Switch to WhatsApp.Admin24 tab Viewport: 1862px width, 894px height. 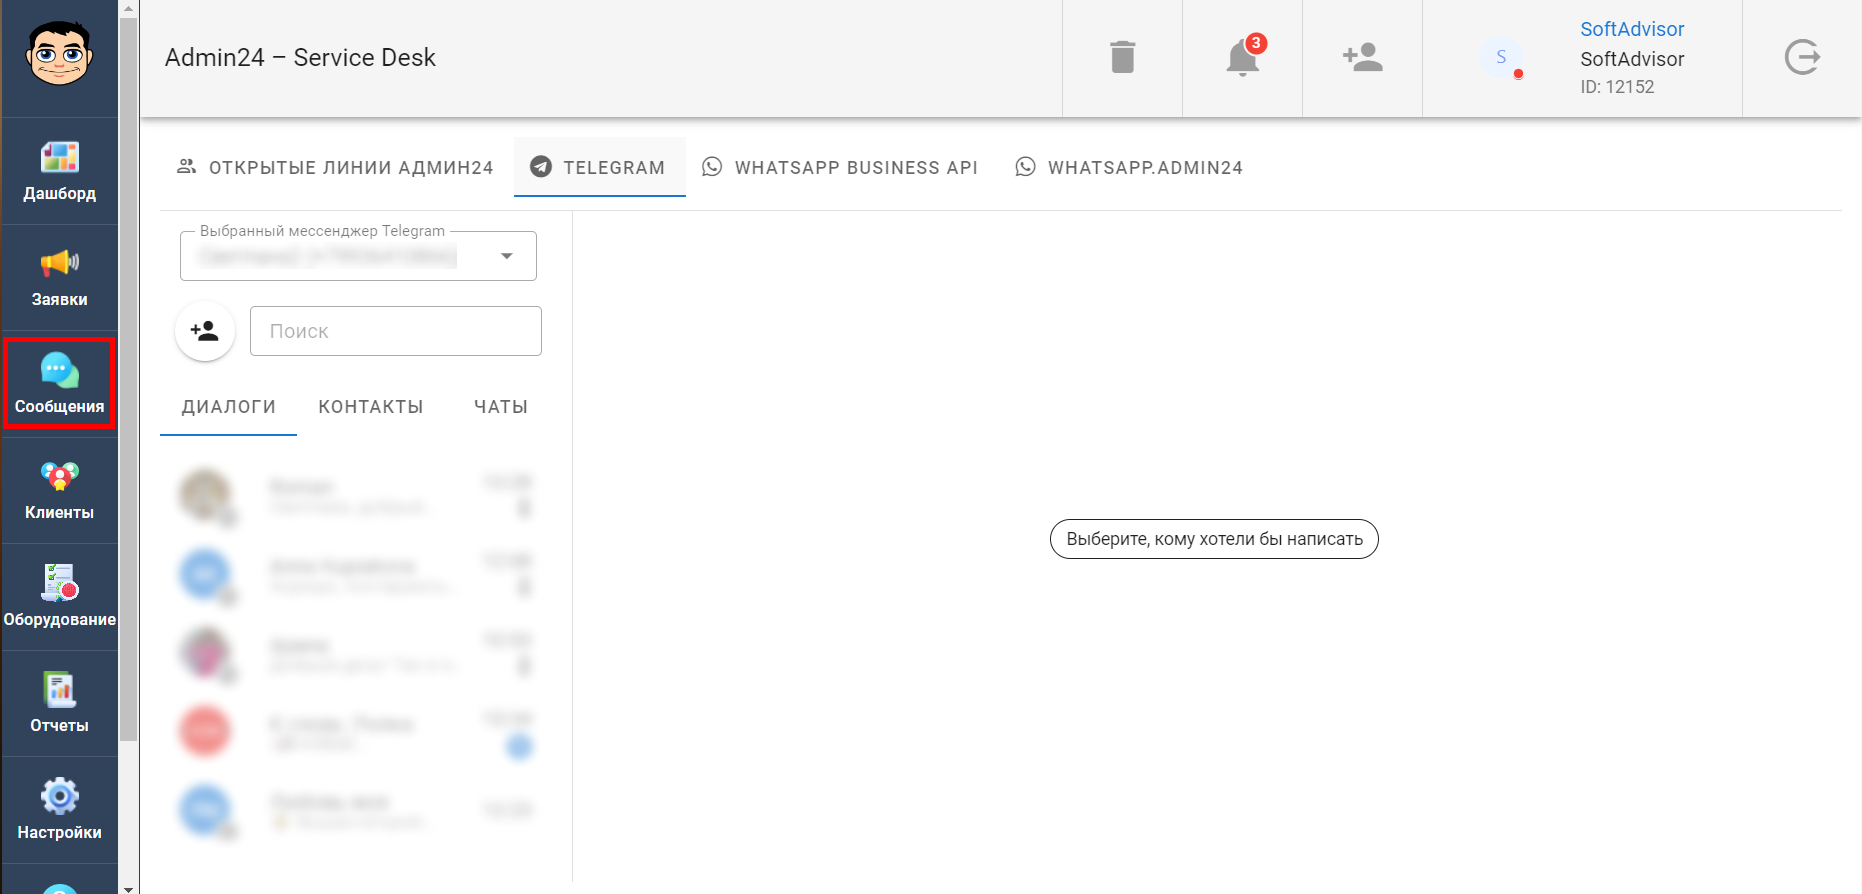[1129, 168]
